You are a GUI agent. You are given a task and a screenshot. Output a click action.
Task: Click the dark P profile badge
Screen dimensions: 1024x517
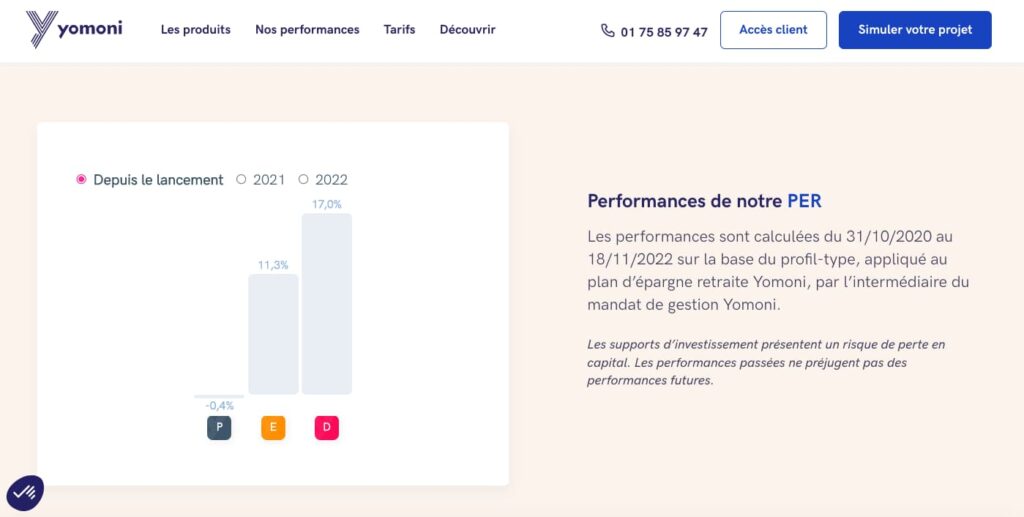coord(219,428)
